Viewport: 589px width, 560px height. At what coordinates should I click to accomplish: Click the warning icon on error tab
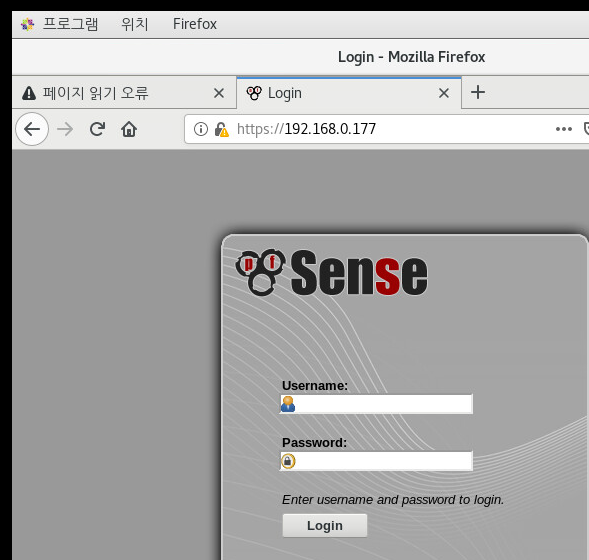coord(29,93)
